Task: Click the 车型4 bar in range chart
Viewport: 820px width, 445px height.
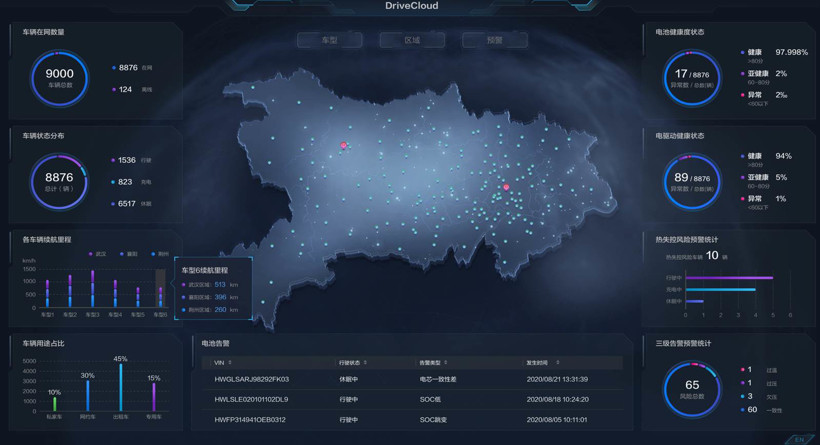Action: tap(115, 293)
